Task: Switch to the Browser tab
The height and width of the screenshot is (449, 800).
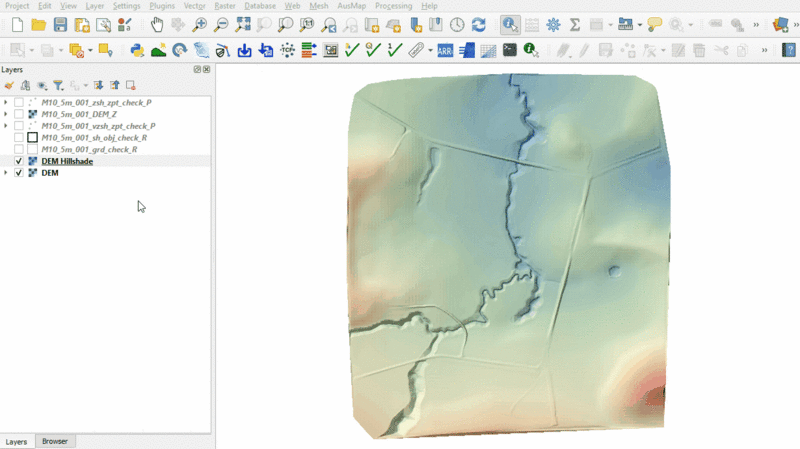Action: coord(54,441)
